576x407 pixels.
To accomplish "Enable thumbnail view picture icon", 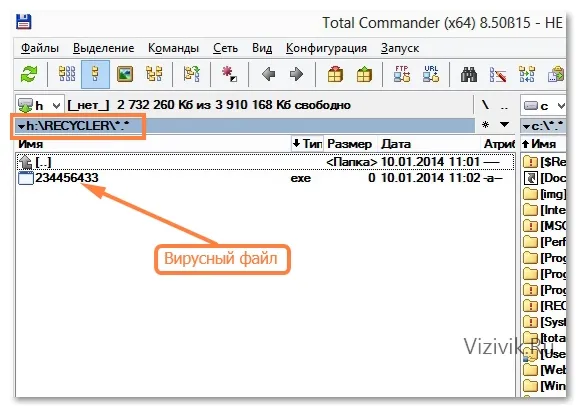I will (x=125, y=75).
